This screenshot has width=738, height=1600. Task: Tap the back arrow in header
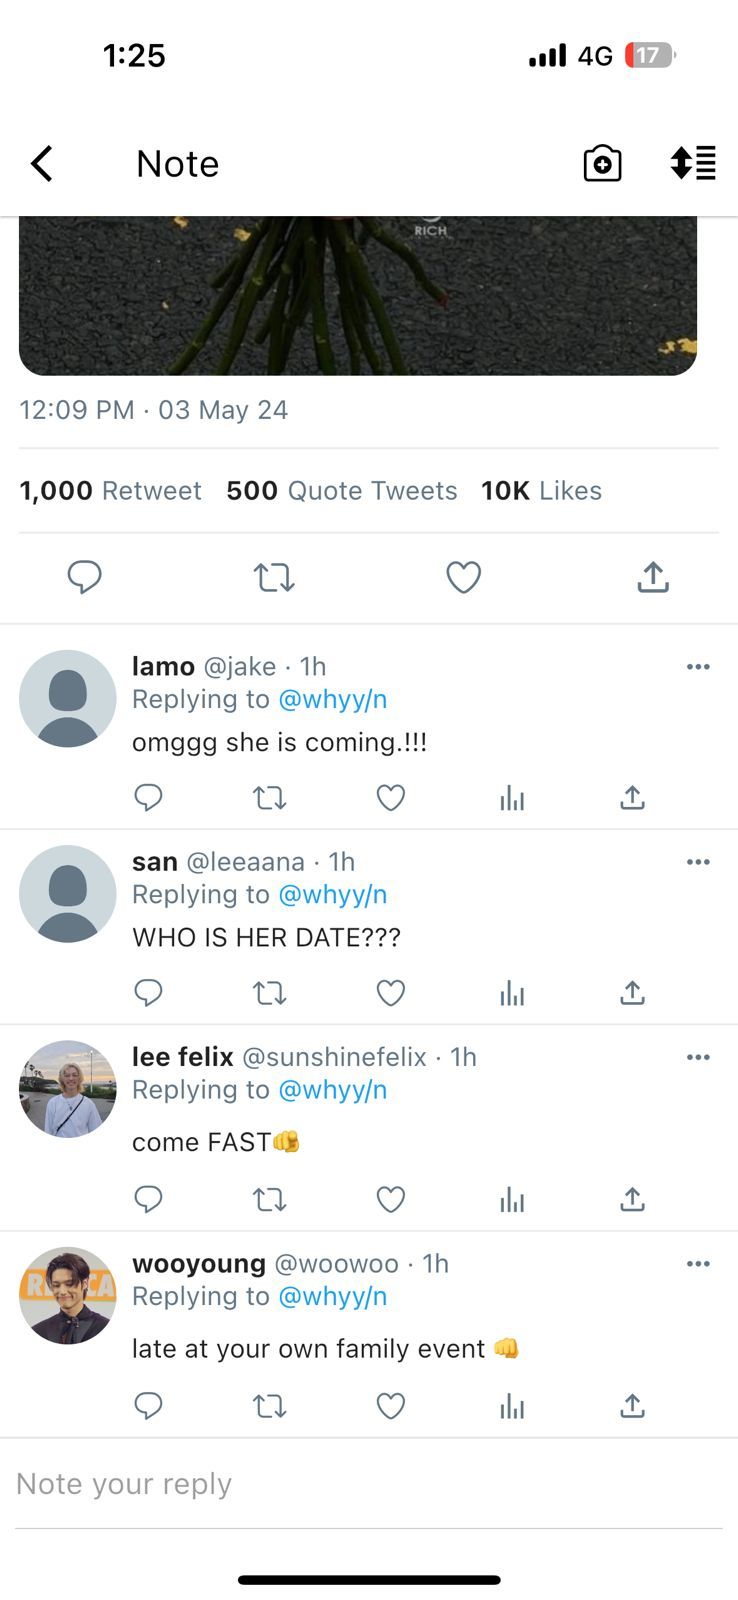tap(42, 164)
